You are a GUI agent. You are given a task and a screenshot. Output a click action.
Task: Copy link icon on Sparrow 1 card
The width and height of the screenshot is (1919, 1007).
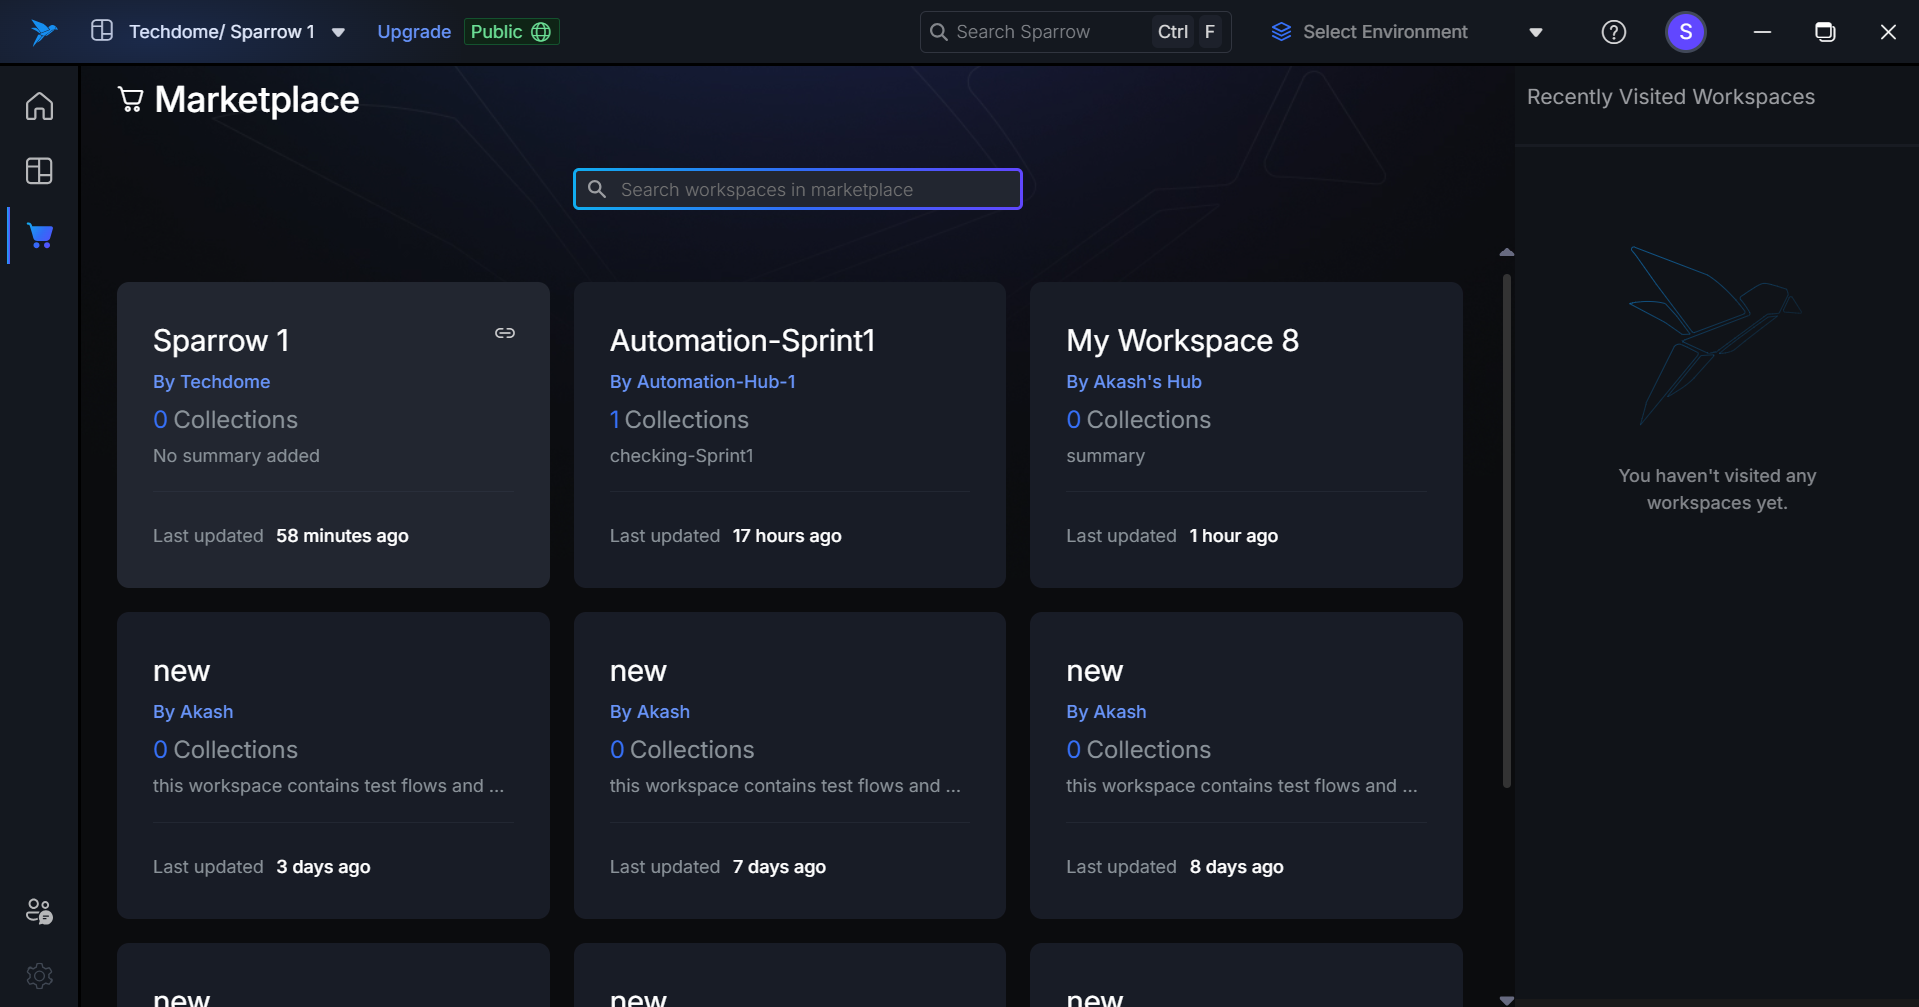505,333
